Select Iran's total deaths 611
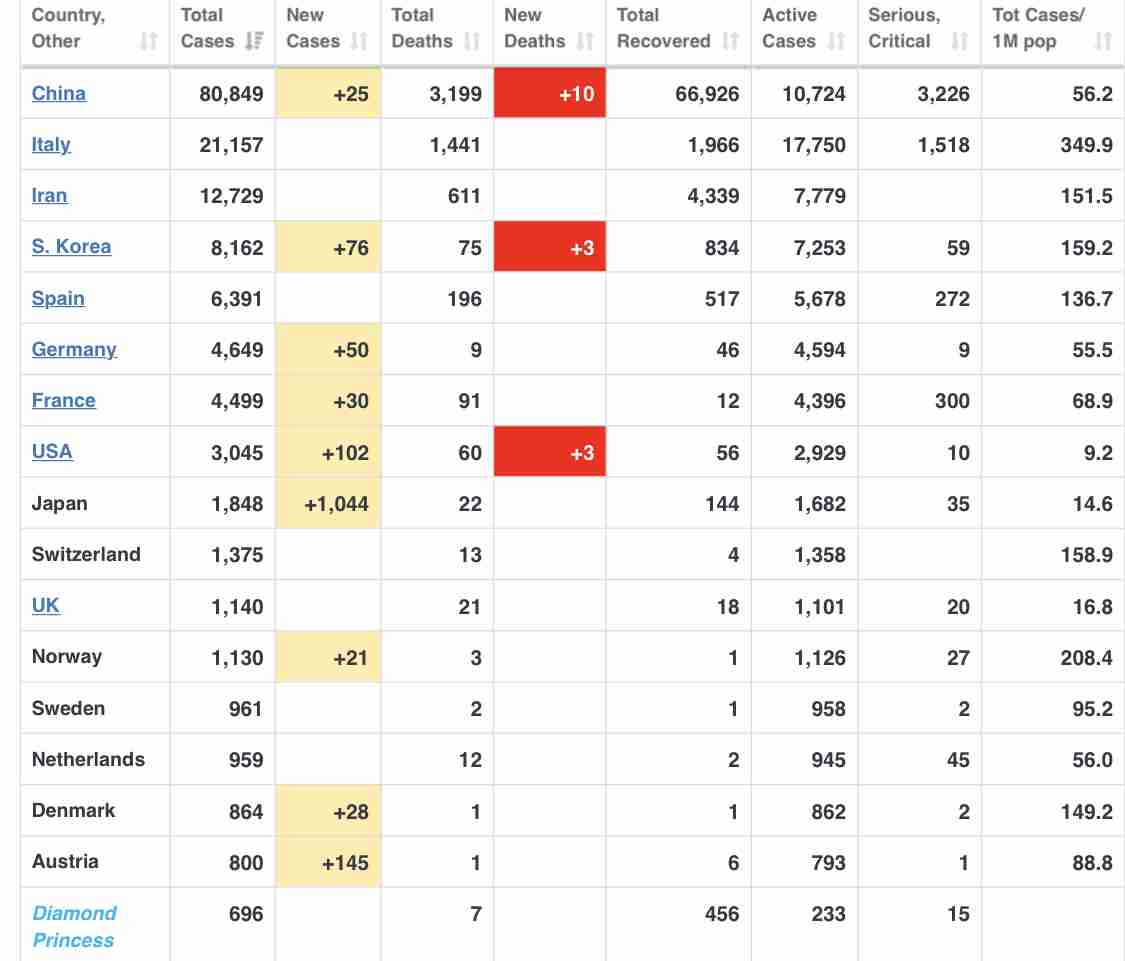Viewport: 1125px width, 961px height. (464, 196)
